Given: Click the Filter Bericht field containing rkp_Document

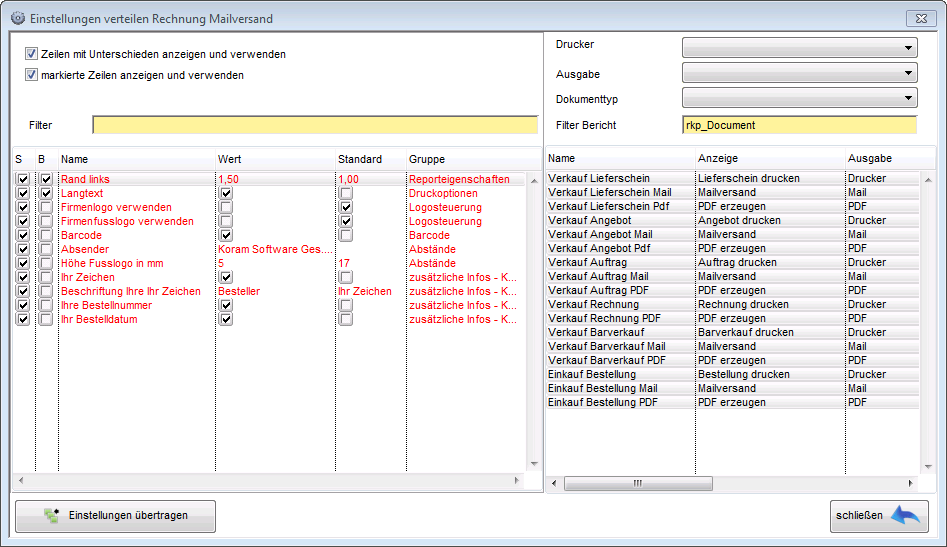Looking at the screenshot, I should click(800, 125).
